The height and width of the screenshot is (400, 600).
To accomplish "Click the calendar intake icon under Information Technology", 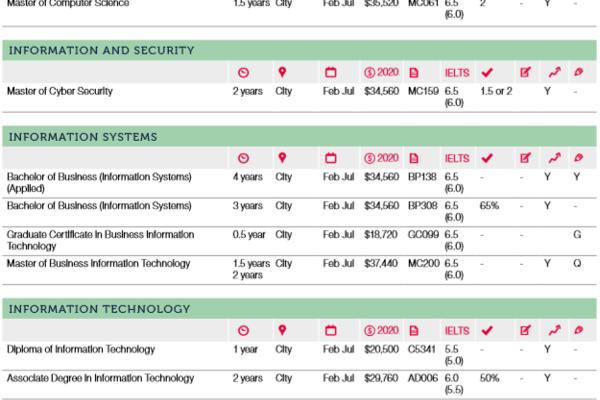I will click(332, 330).
